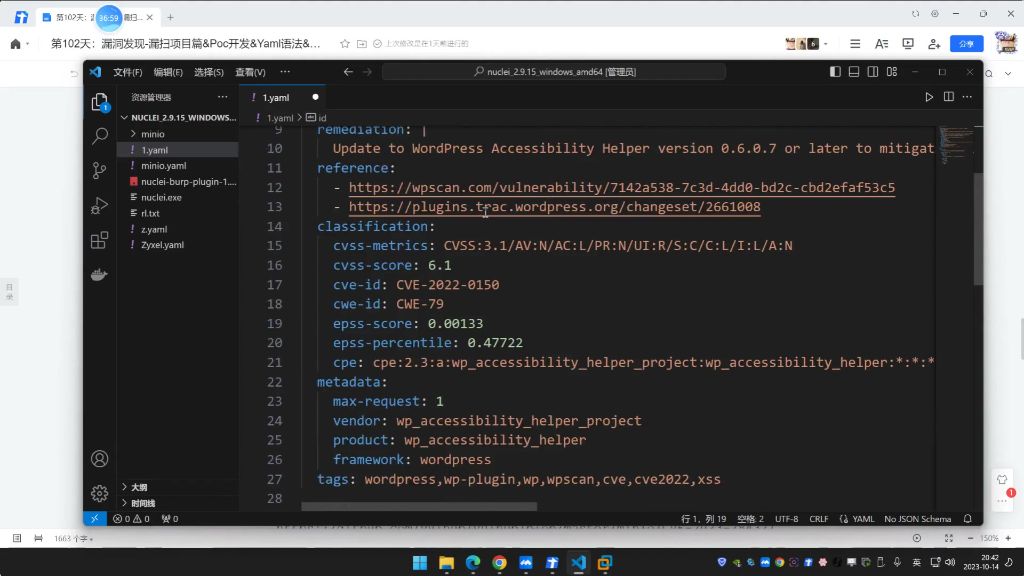Go forward with the navigation arrow

[x=367, y=72]
